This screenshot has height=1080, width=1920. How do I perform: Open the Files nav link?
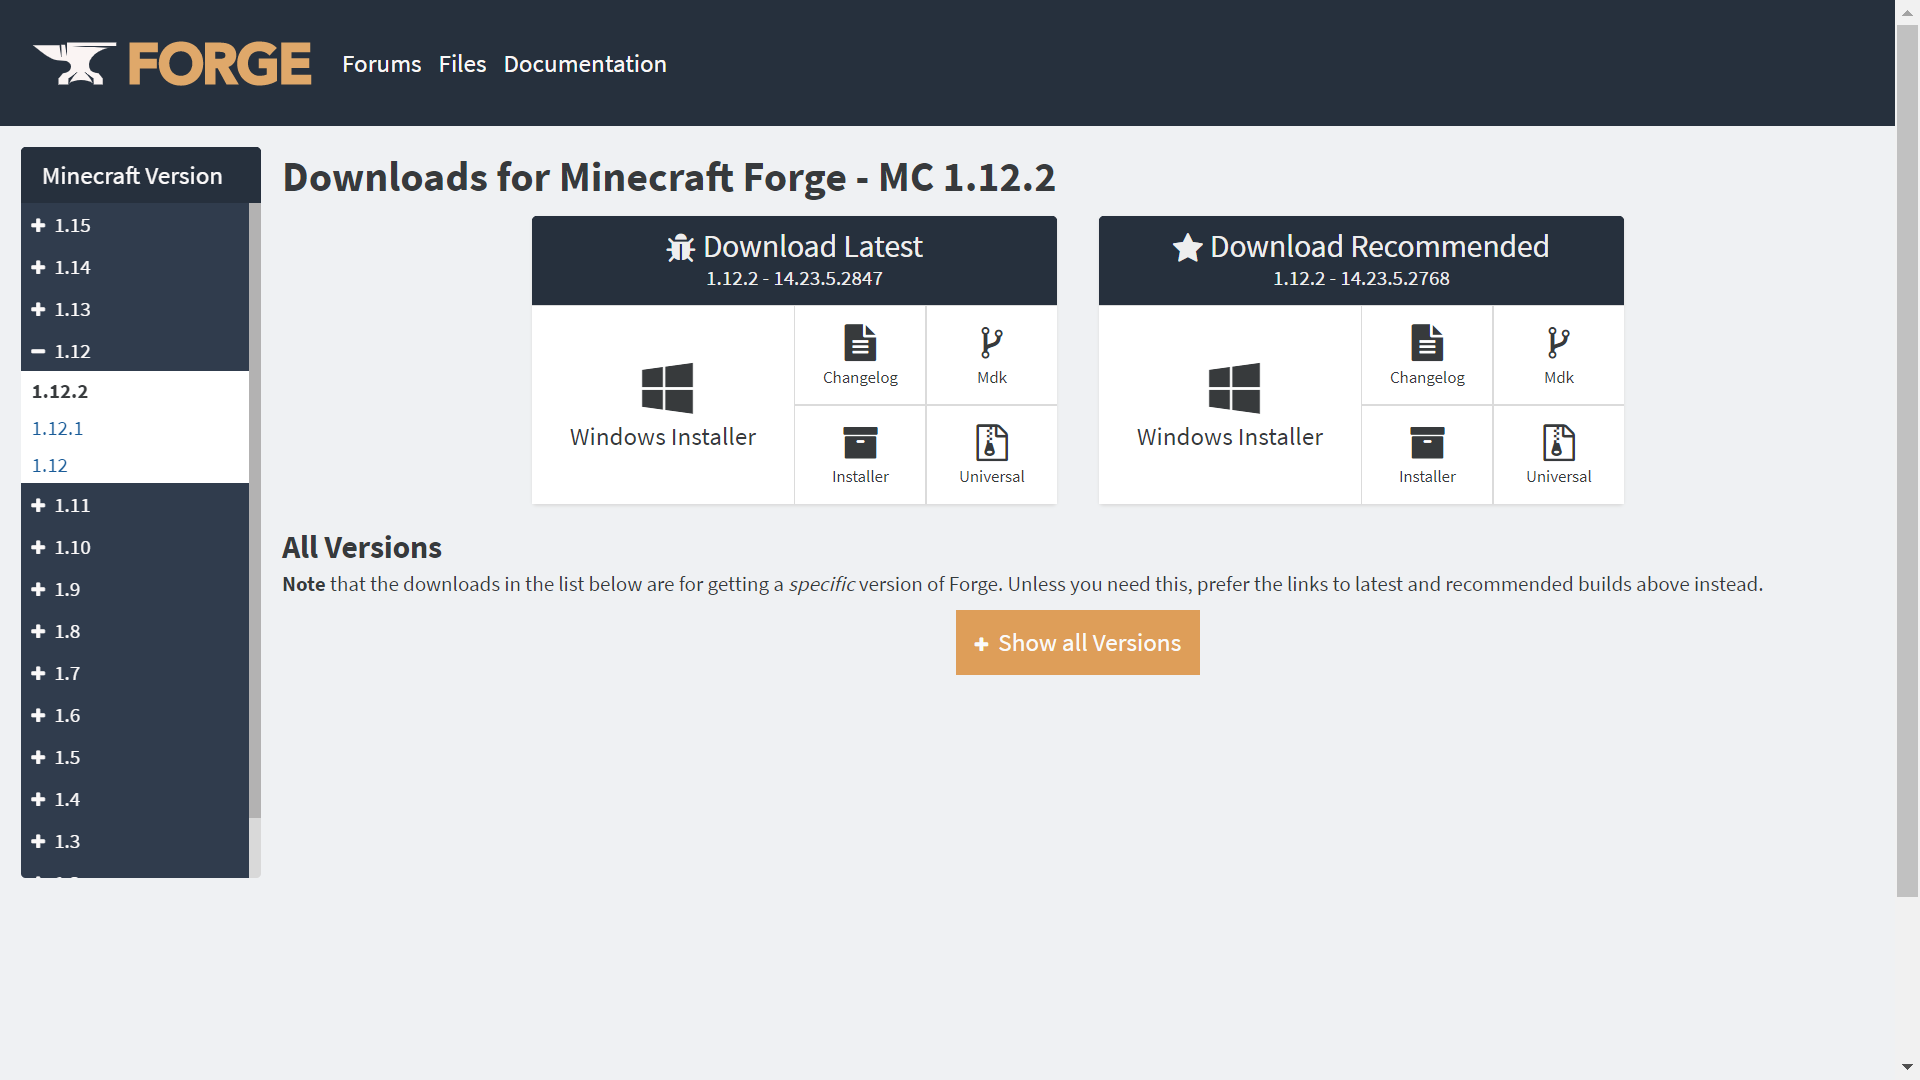(x=462, y=64)
